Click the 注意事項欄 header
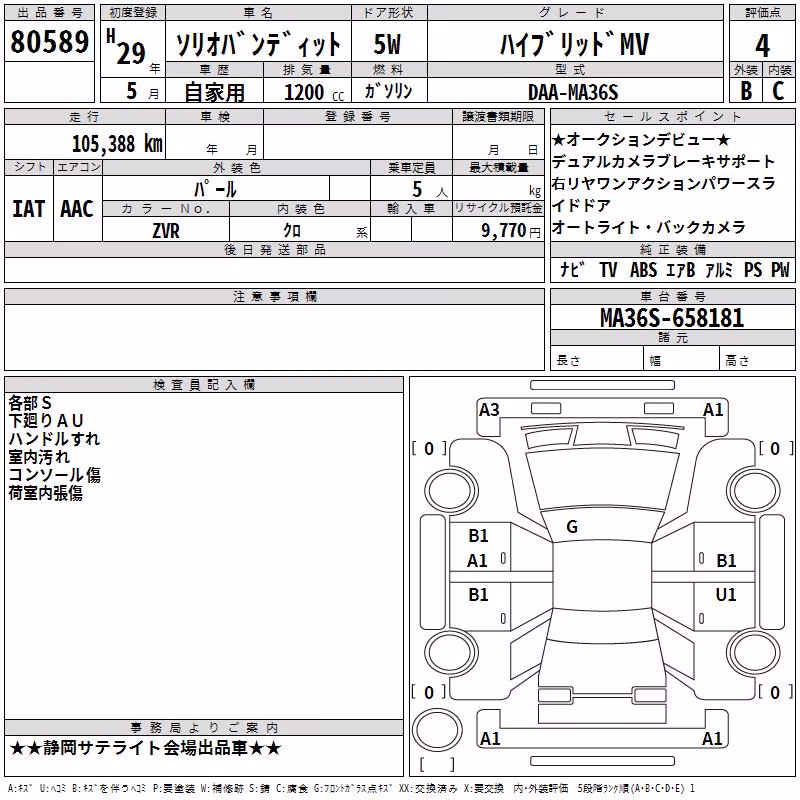Screen dimensions: 800x800 point(274,296)
